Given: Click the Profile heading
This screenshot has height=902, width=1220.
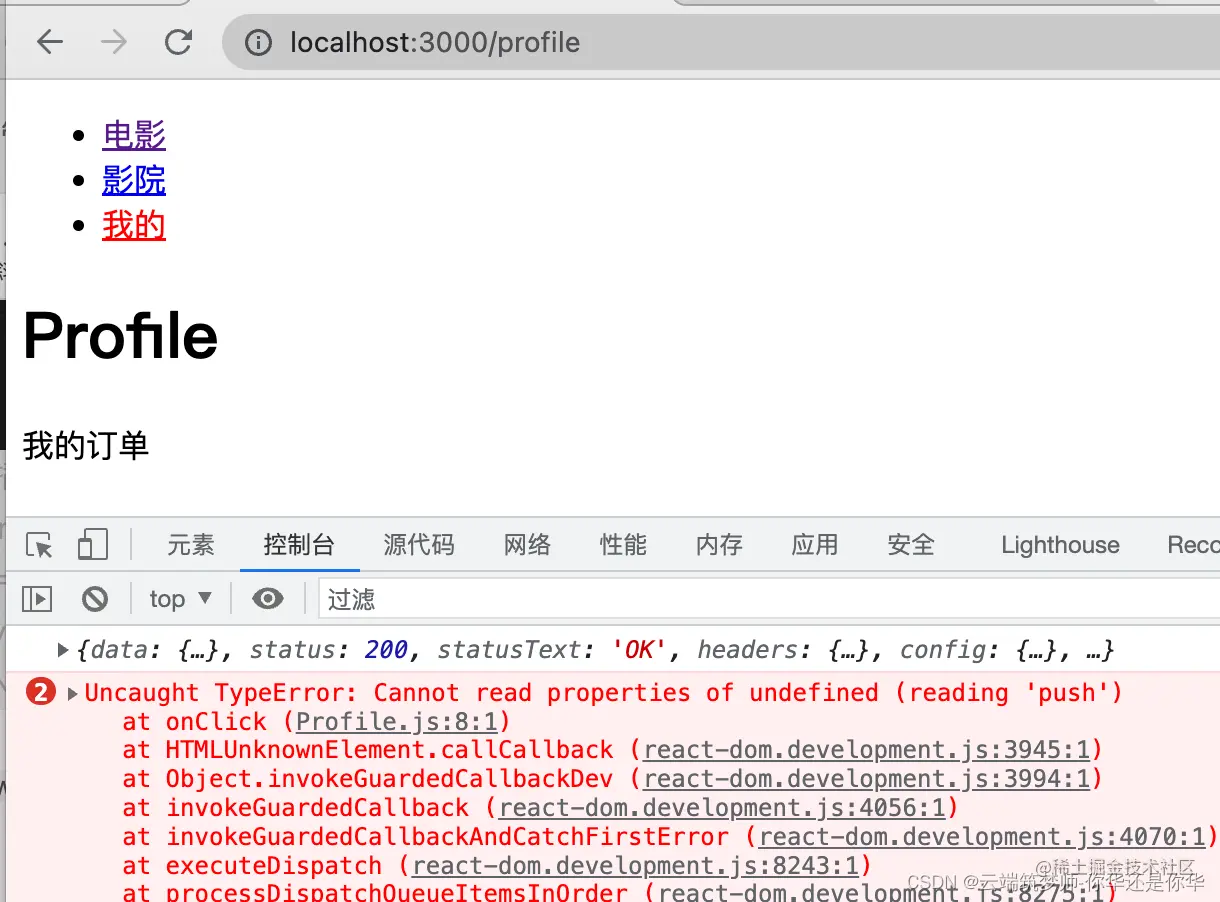Looking at the screenshot, I should [x=120, y=335].
